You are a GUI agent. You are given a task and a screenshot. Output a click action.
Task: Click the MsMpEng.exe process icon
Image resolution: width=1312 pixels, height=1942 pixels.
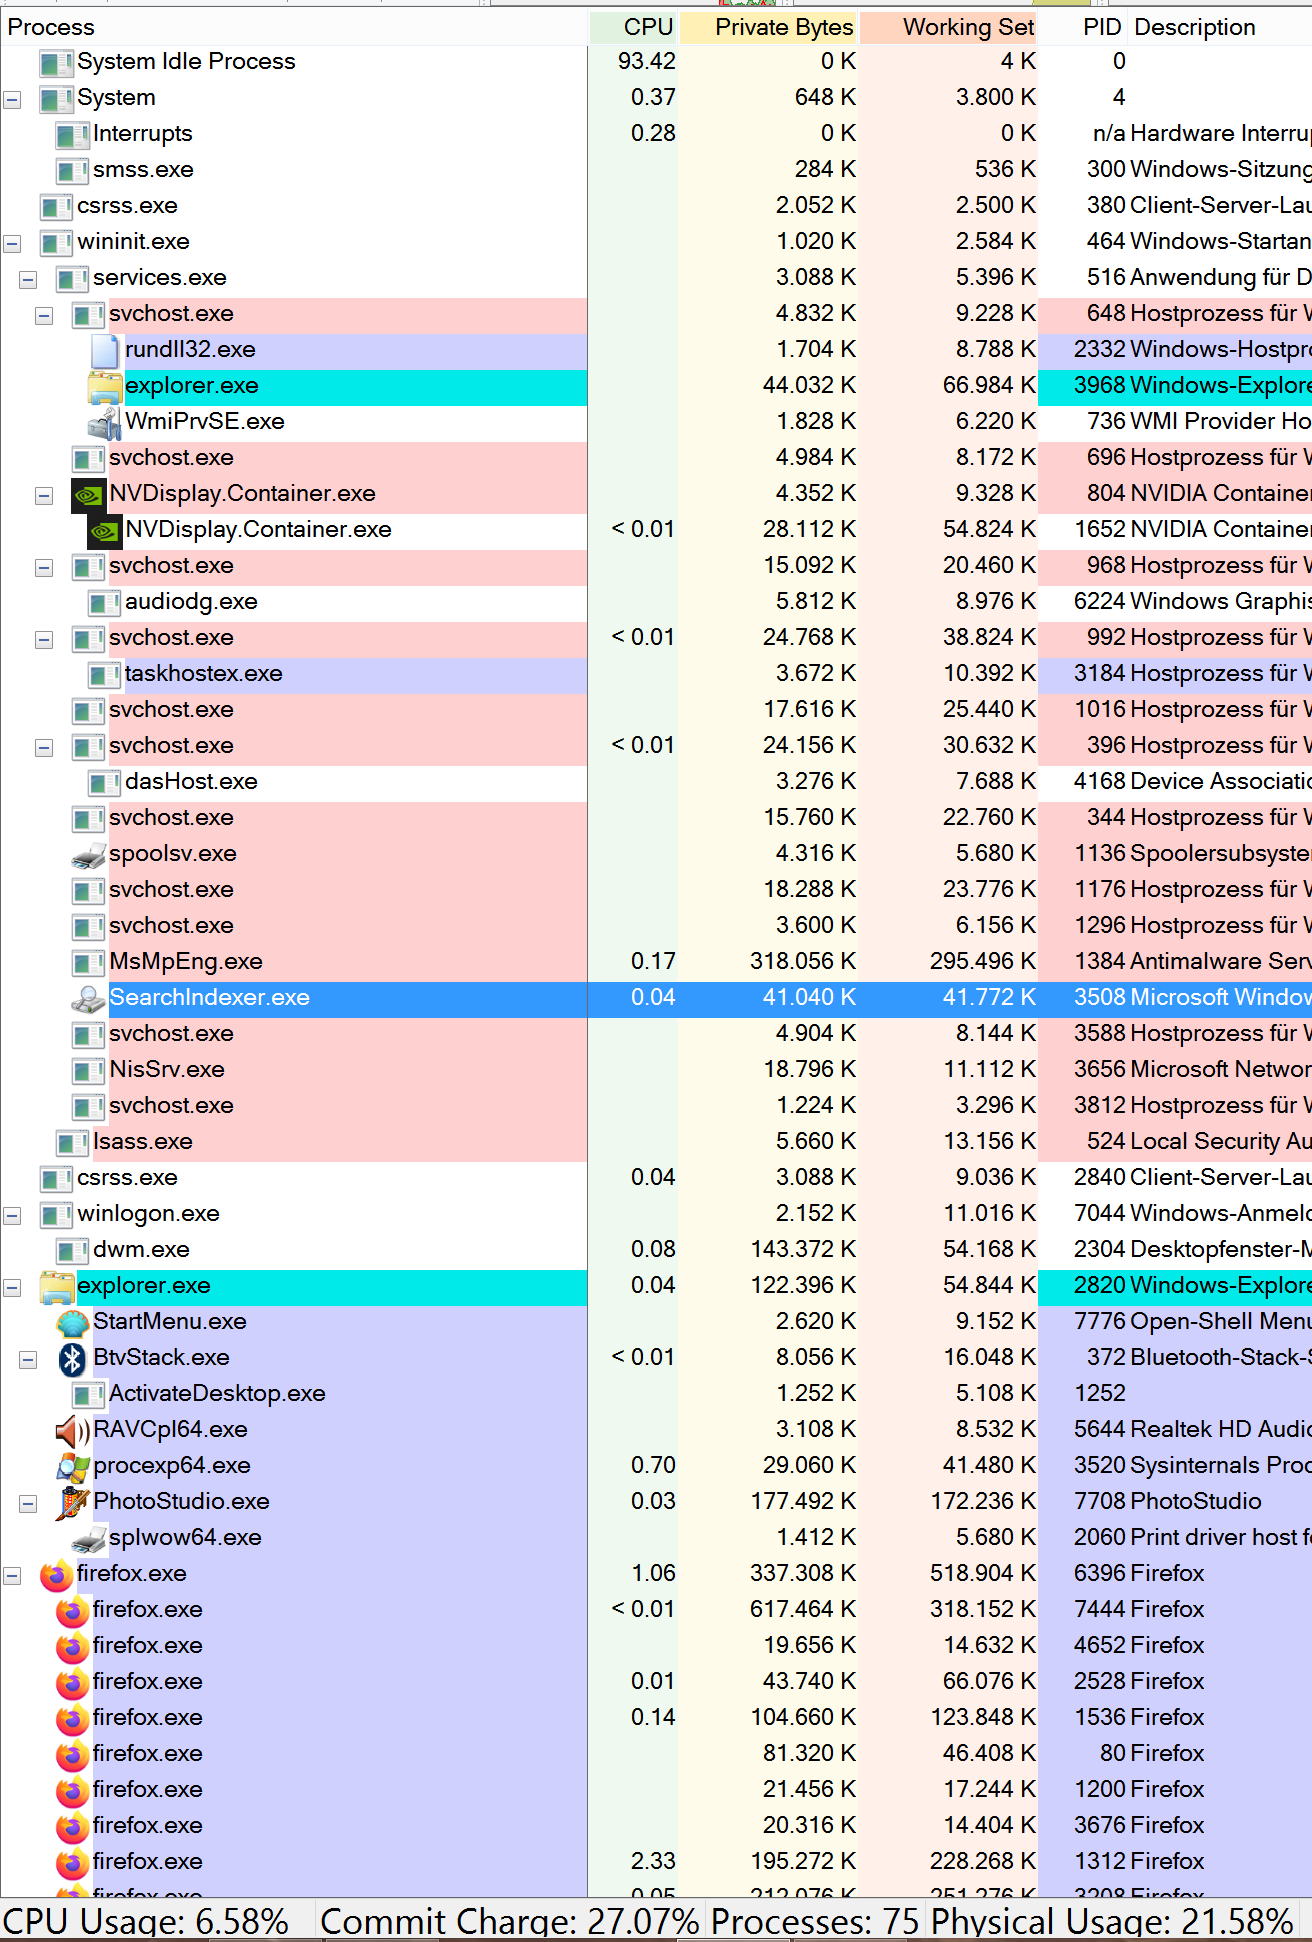[89, 962]
